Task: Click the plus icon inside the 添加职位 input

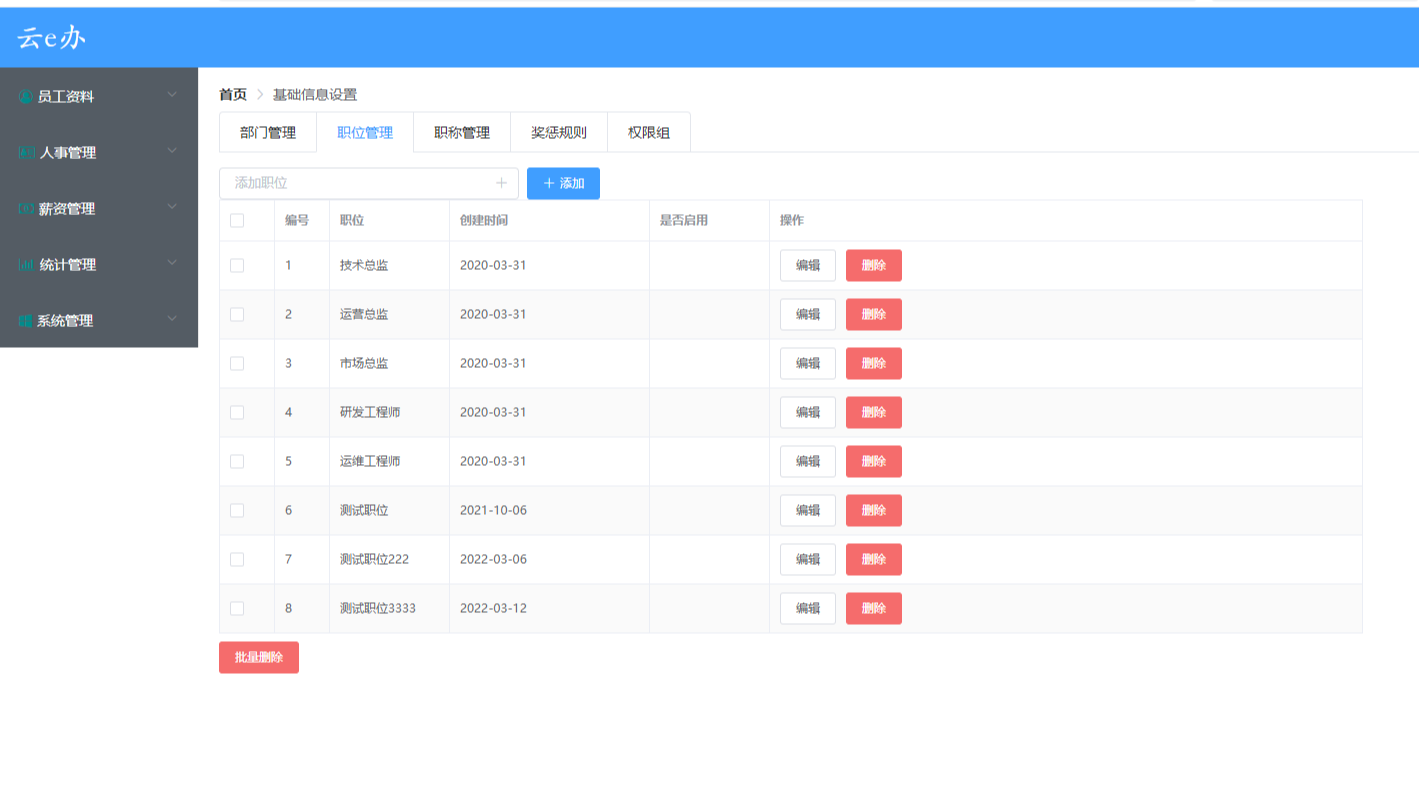Action: (502, 183)
